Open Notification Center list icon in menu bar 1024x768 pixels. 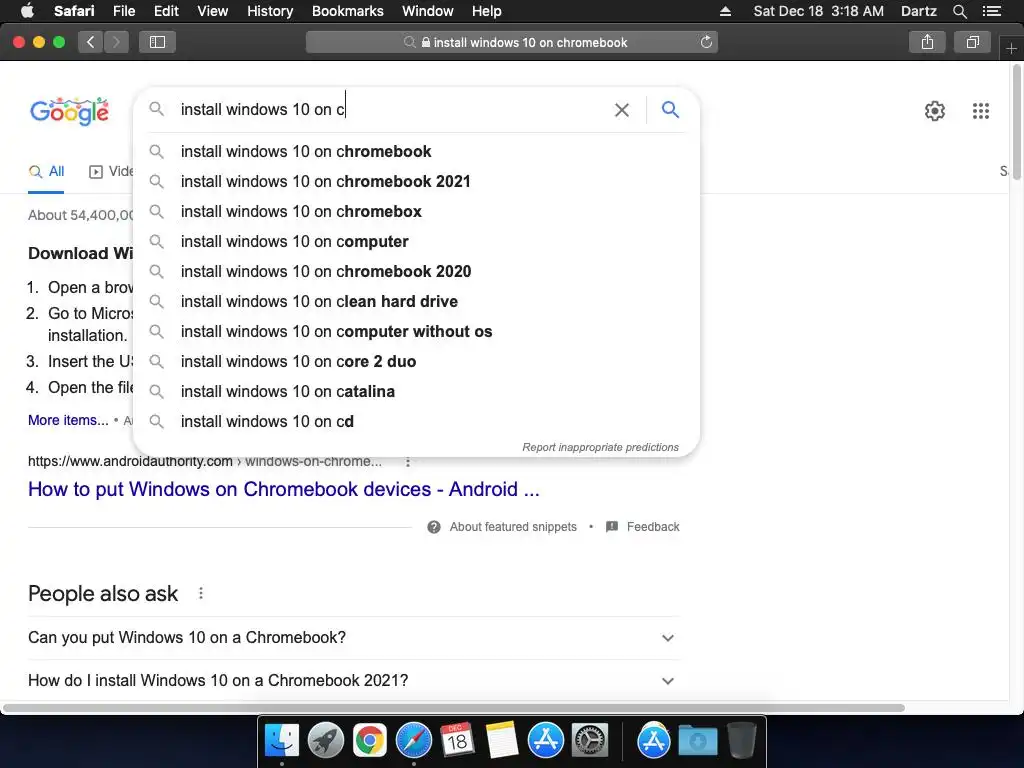(x=991, y=11)
